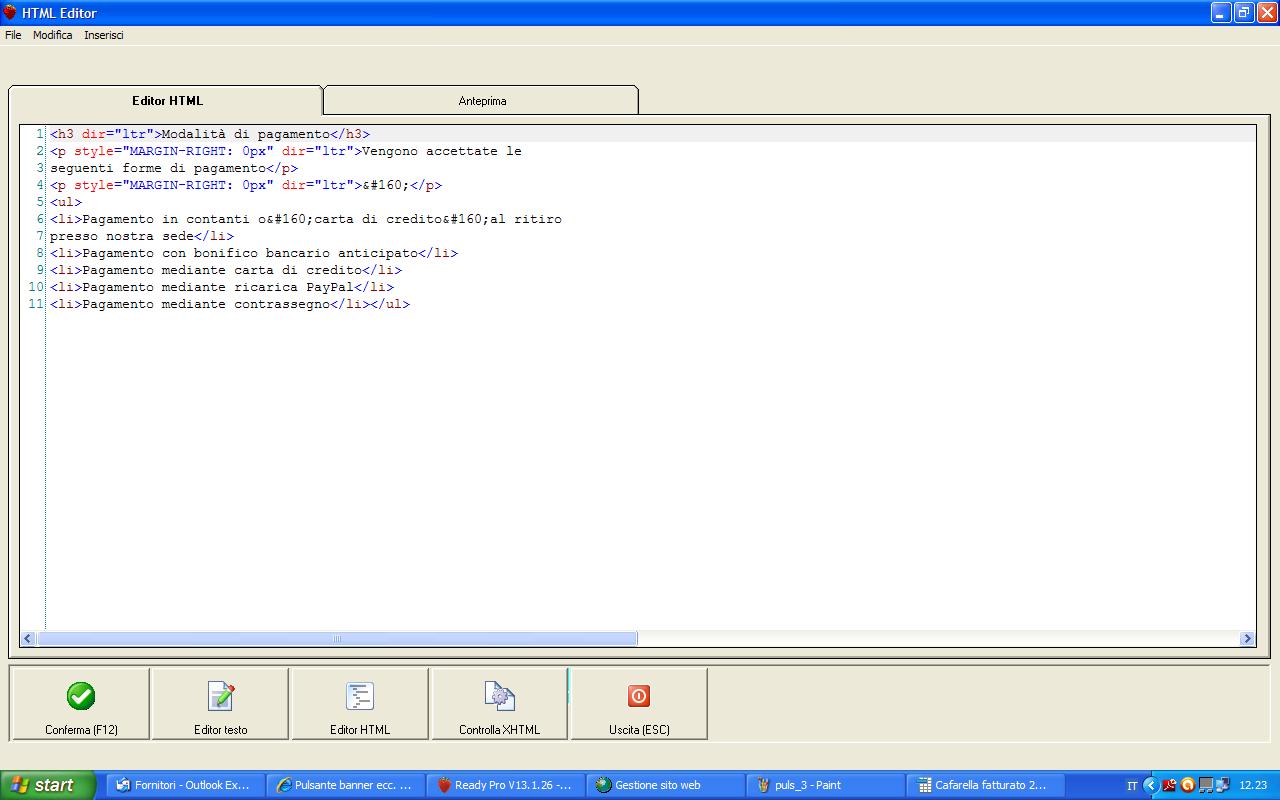Click the left arrow of the horizontal scrollbar
Screen dimensions: 1280x800
[28, 639]
